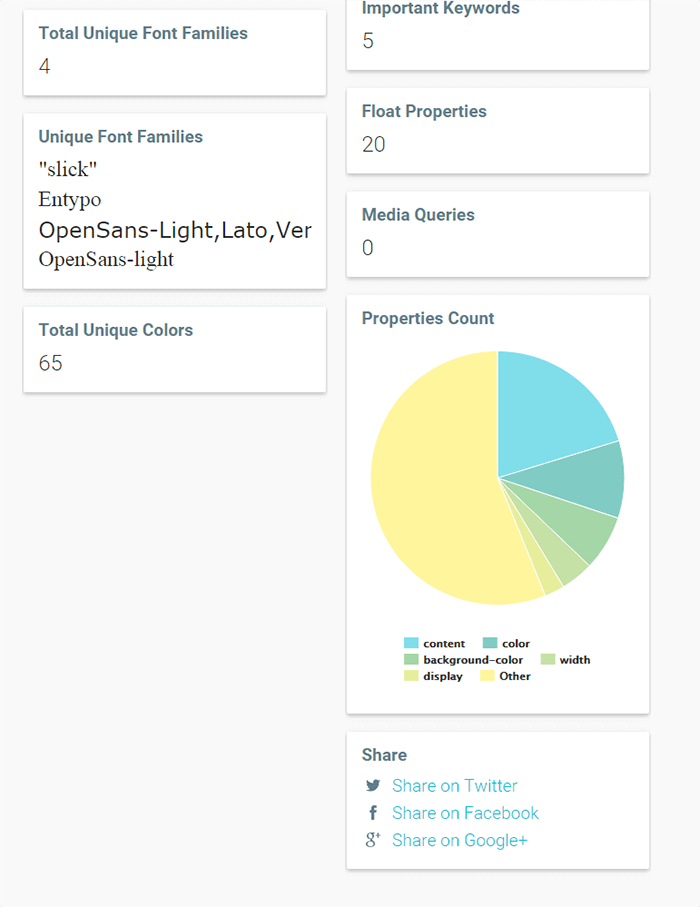Click the background-color legend swatch
This screenshot has height=907, width=700.
[411, 660]
